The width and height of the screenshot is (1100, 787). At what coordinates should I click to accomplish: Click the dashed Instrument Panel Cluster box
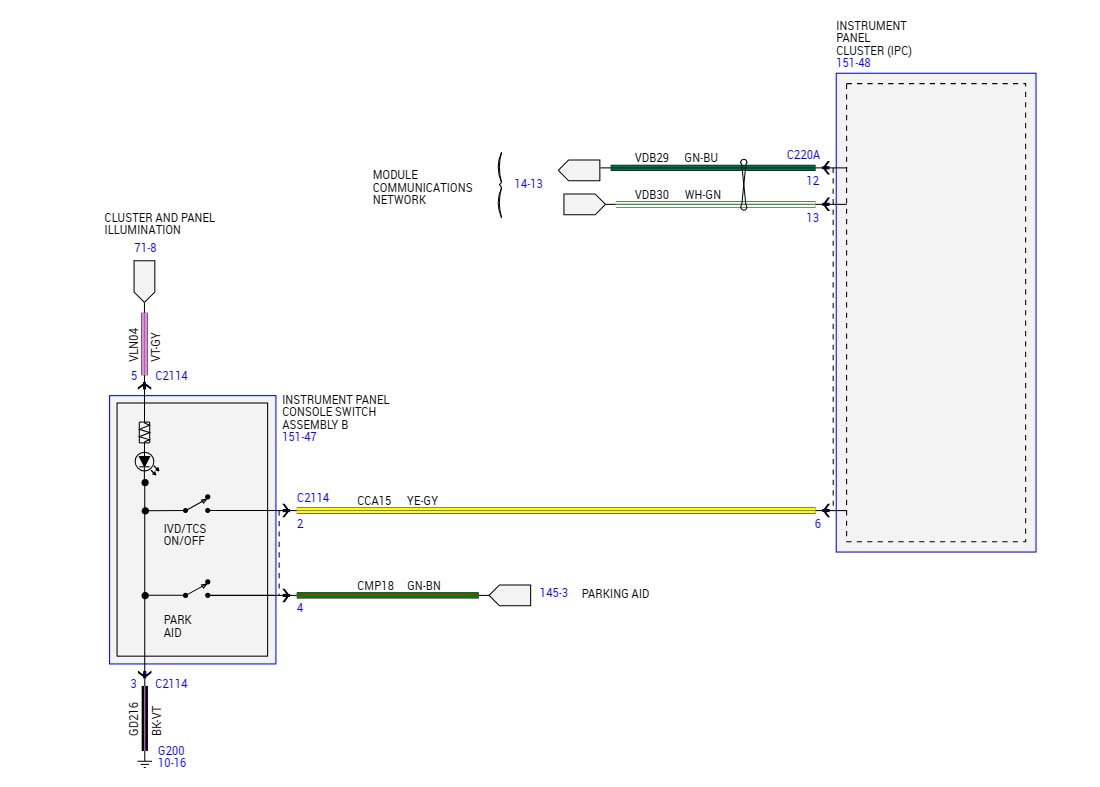pos(935,312)
